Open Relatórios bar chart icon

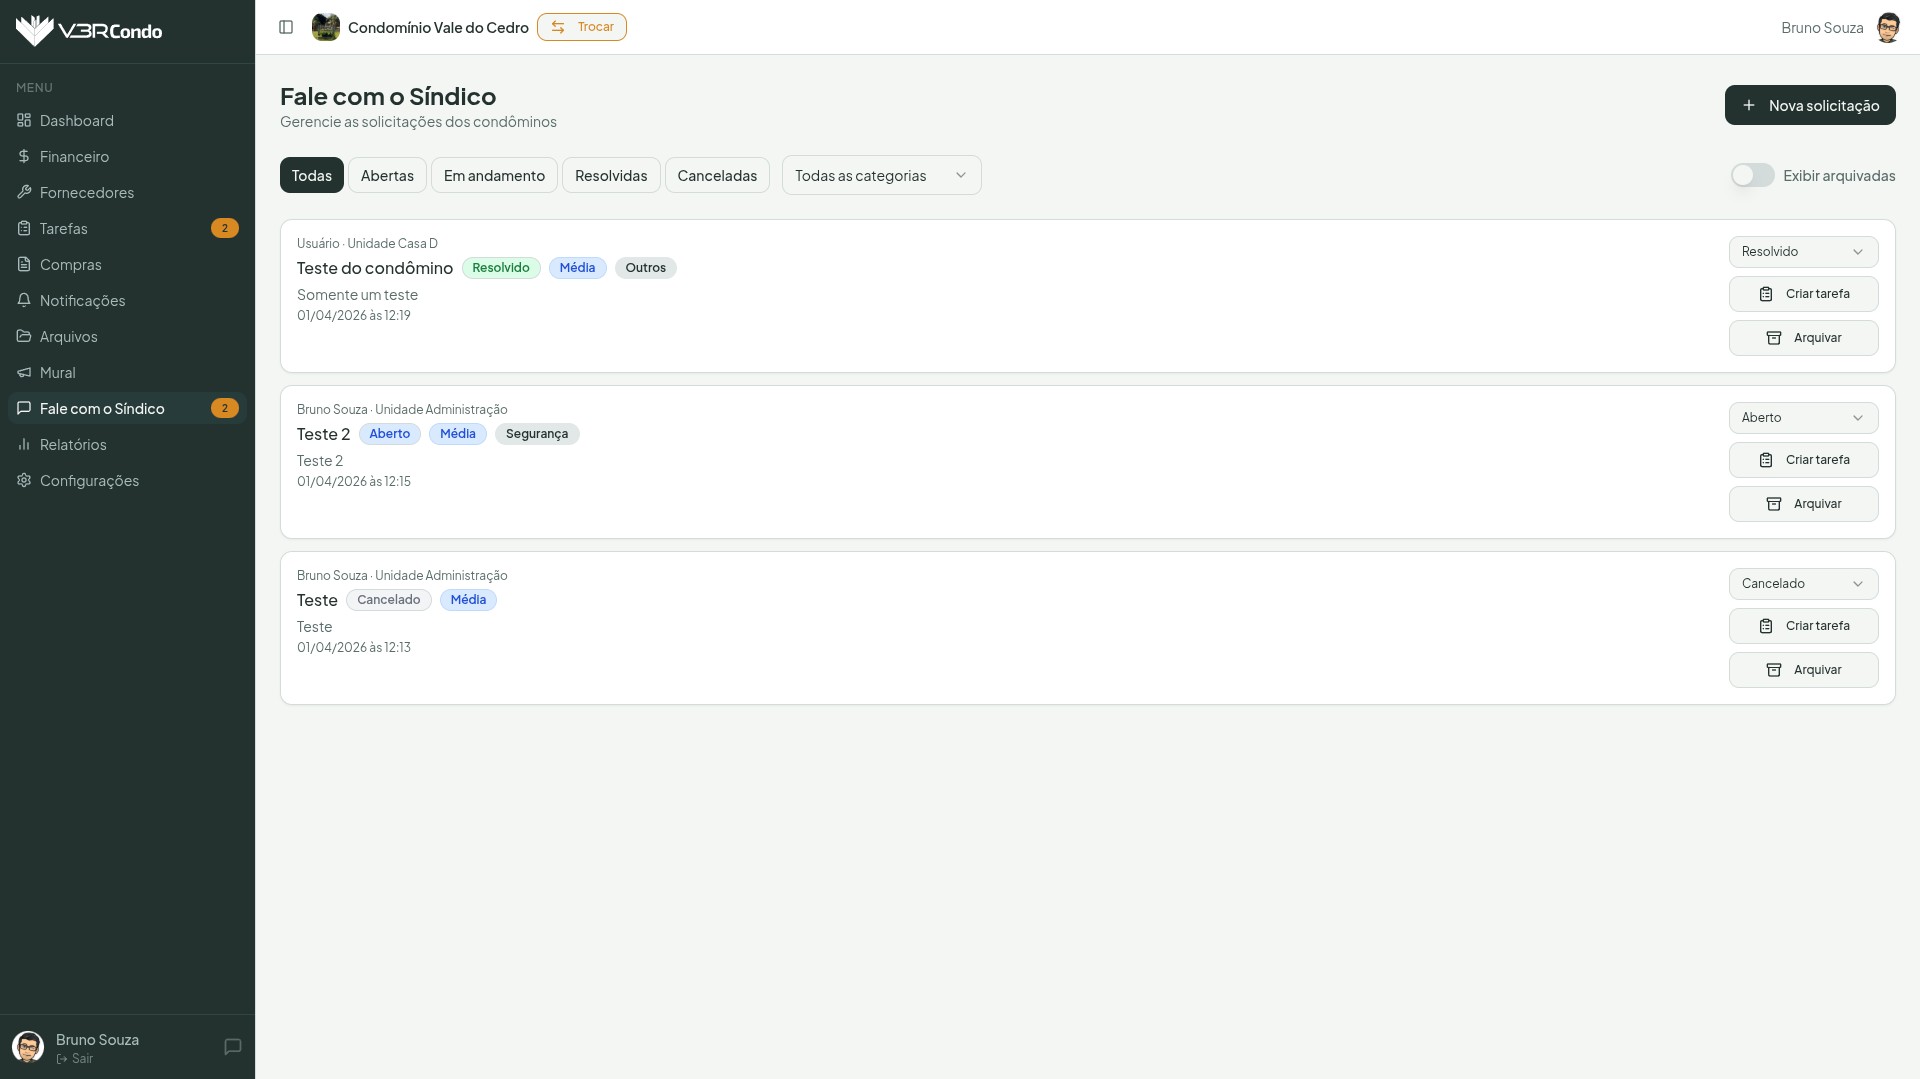(x=24, y=444)
